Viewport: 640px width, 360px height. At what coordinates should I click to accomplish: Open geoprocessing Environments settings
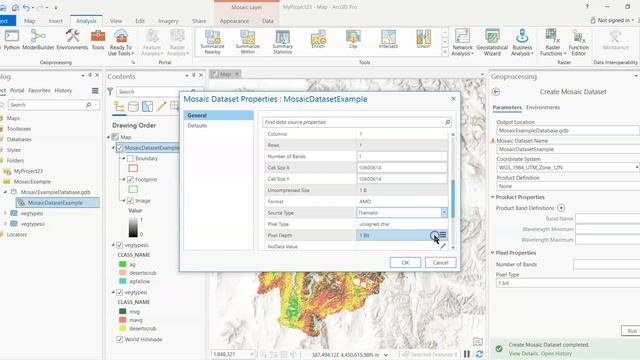[x=72, y=40]
